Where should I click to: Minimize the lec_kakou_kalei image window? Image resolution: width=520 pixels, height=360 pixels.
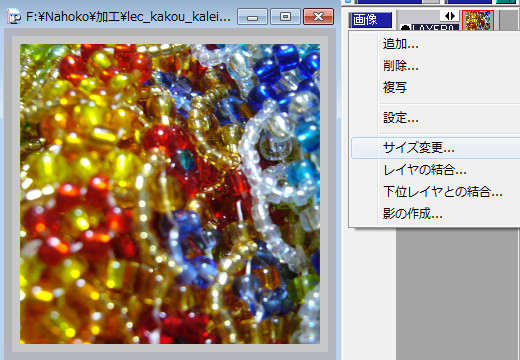[252, 17]
